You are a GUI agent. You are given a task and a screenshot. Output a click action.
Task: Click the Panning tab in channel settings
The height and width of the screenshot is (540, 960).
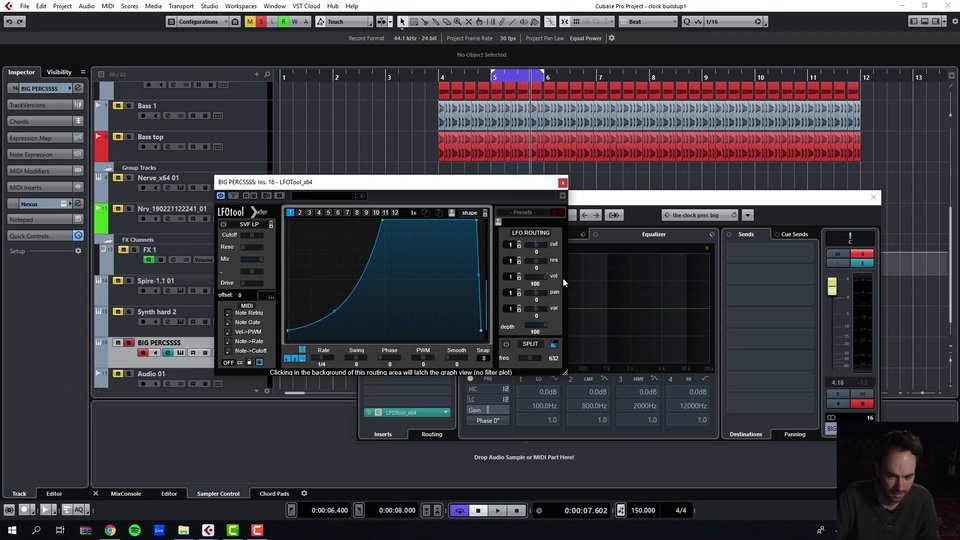pos(795,434)
